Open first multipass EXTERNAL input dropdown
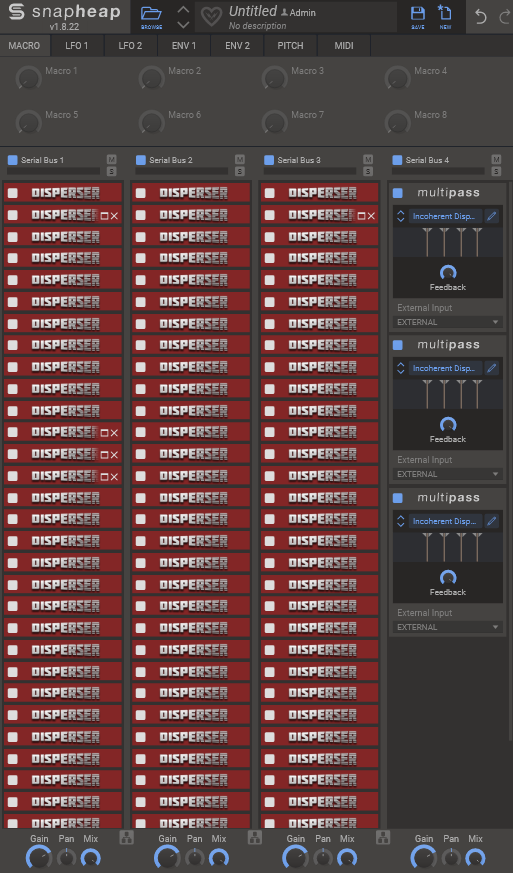 click(448, 322)
